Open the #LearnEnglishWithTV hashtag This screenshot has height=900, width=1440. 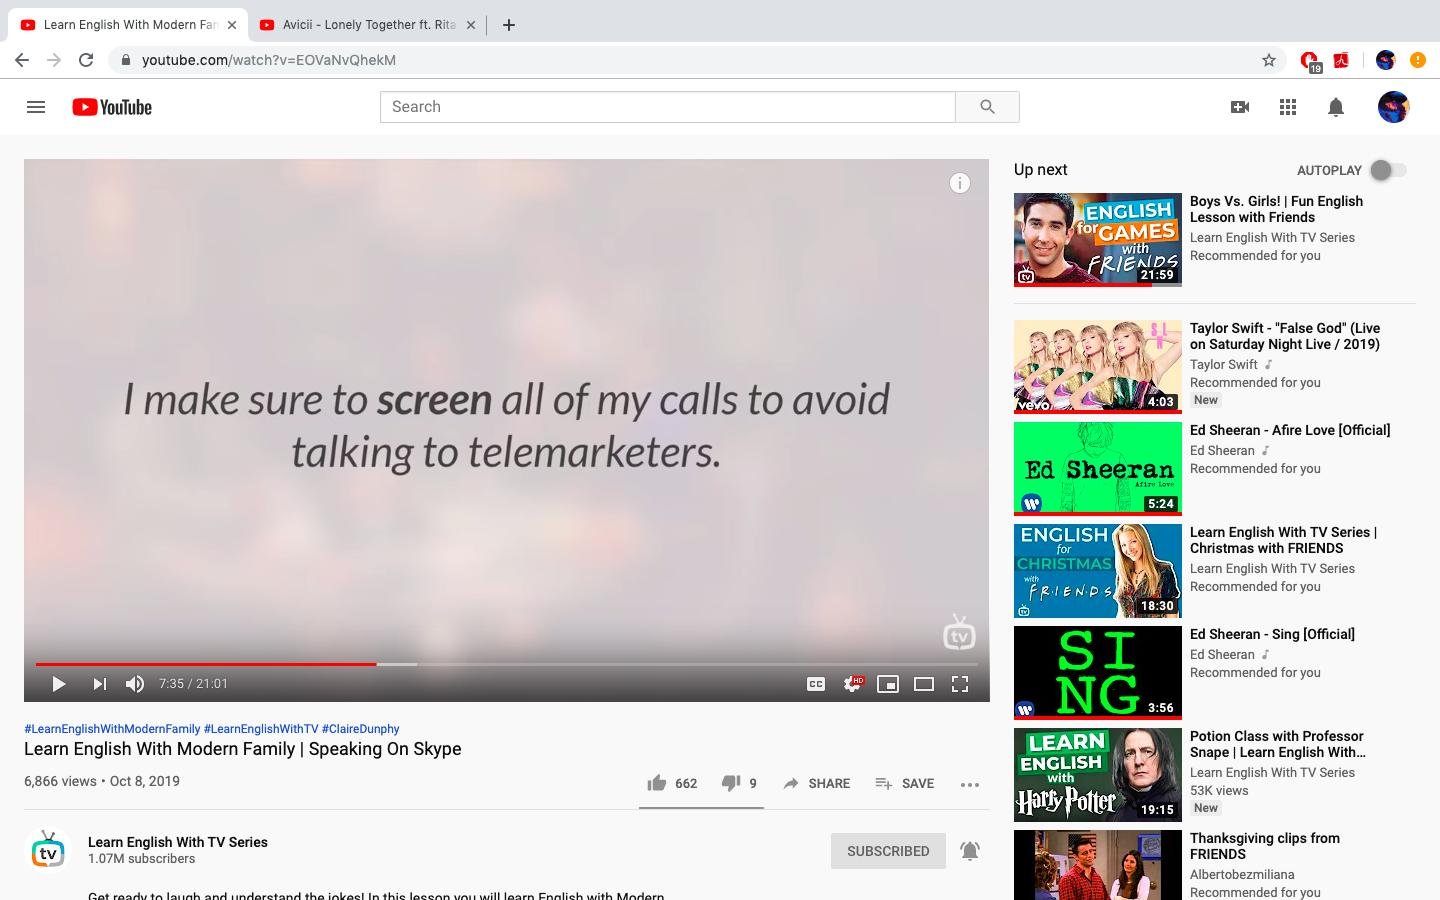[x=261, y=729]
